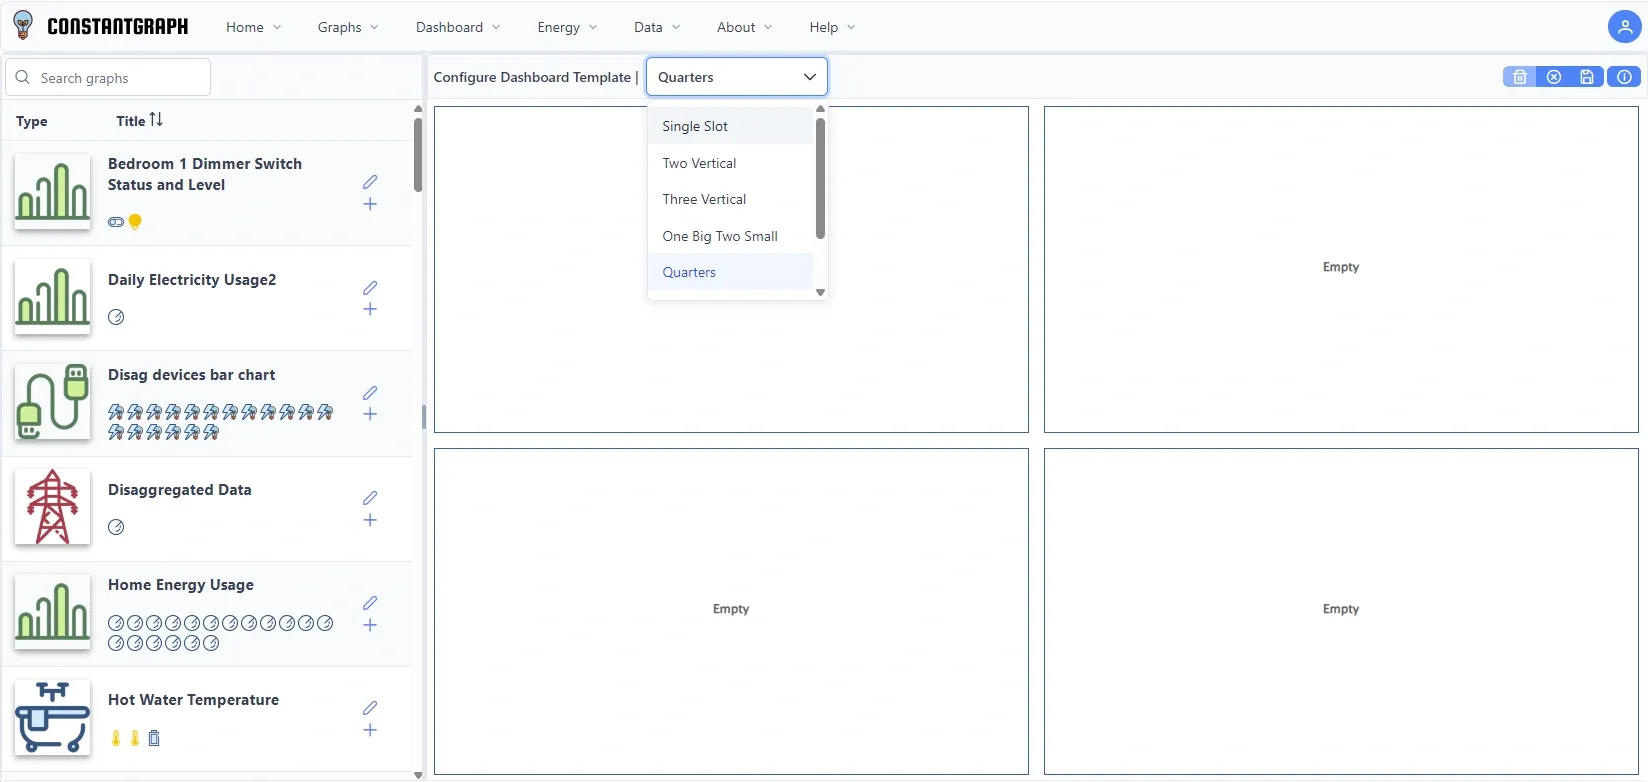Open the Graphs menu
The width and height of the screenshot is (1648, 782).
click(x=348, y=27)
